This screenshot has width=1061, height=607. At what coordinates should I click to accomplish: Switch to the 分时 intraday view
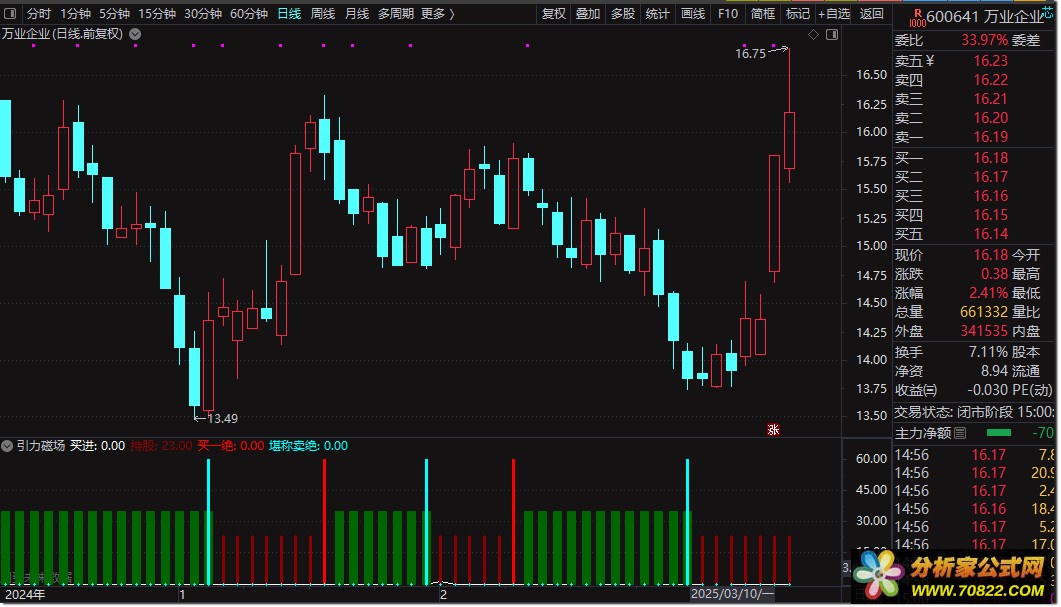coord(39,14)
